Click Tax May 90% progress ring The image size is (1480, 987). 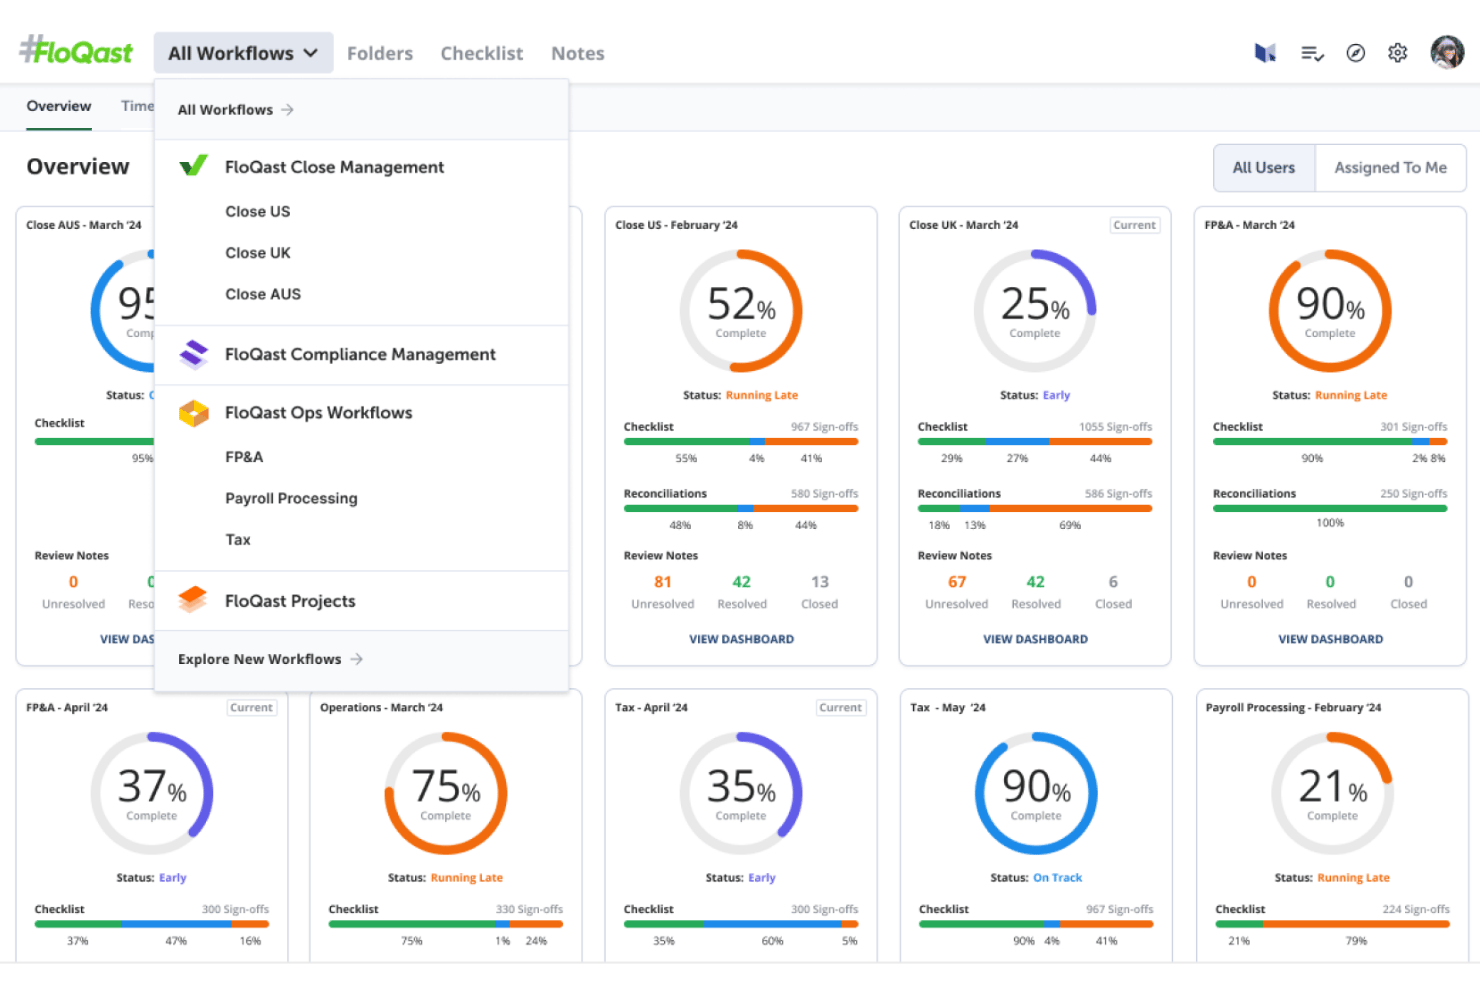tap(1036, 793)
